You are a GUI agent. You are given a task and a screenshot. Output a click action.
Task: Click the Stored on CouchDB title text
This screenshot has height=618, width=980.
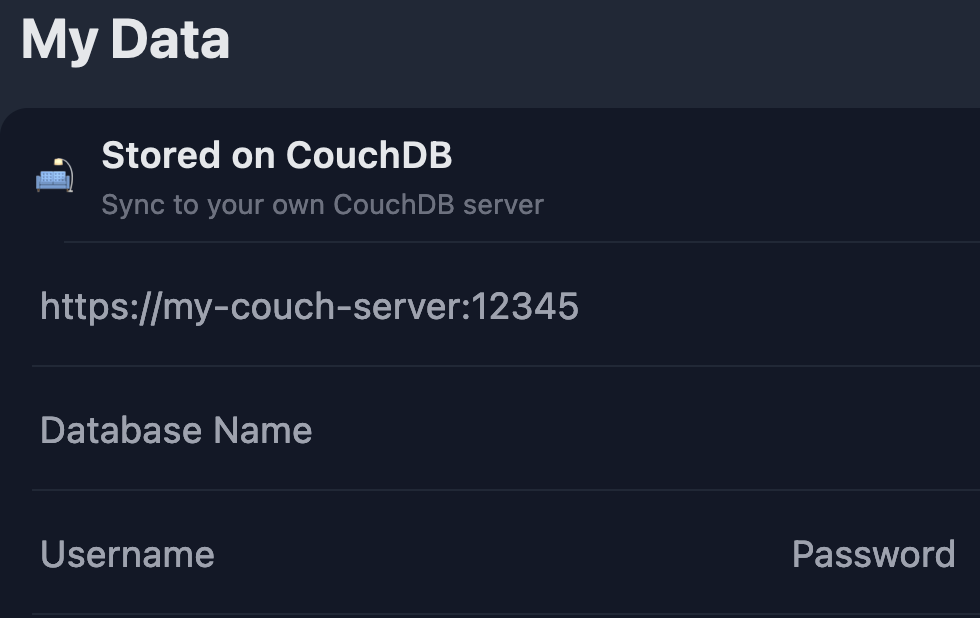pyautogui.click(x=277, y=155)
